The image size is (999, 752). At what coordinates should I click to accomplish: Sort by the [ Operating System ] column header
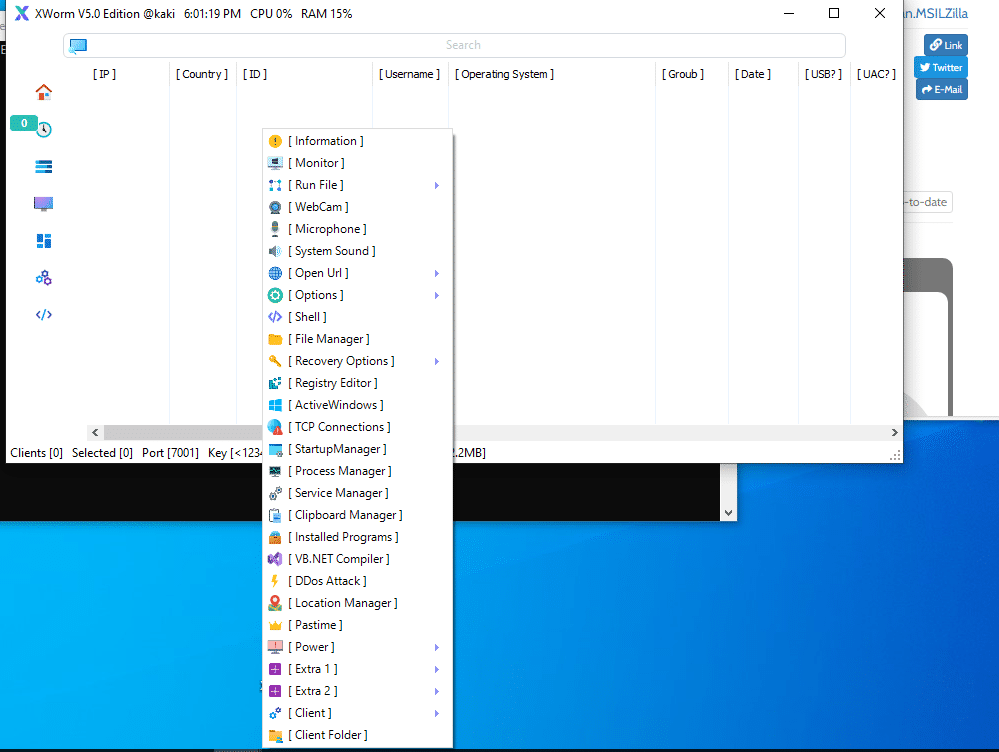[x=505, y=75]
